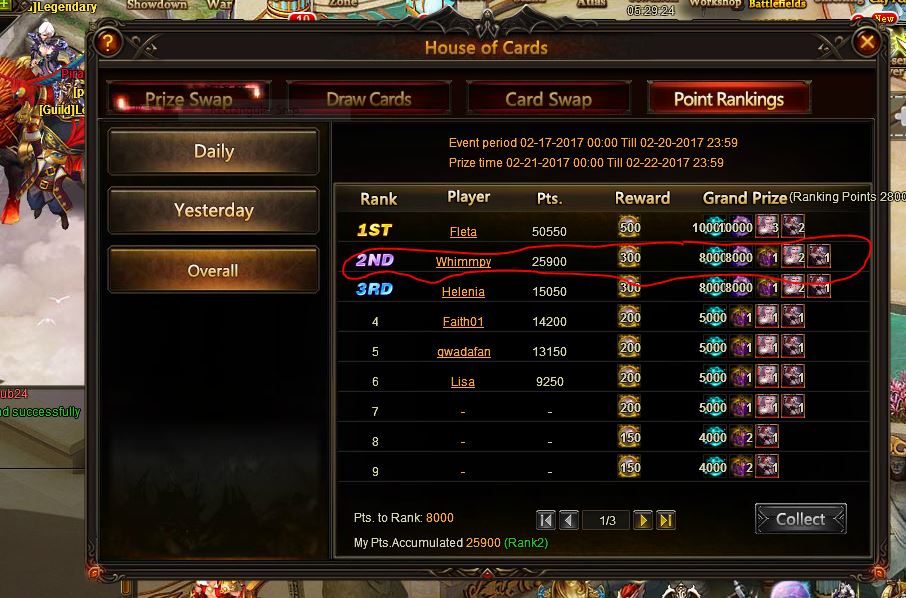
Task: Click the page number field 1/3
Action: (x=607, y=521)
